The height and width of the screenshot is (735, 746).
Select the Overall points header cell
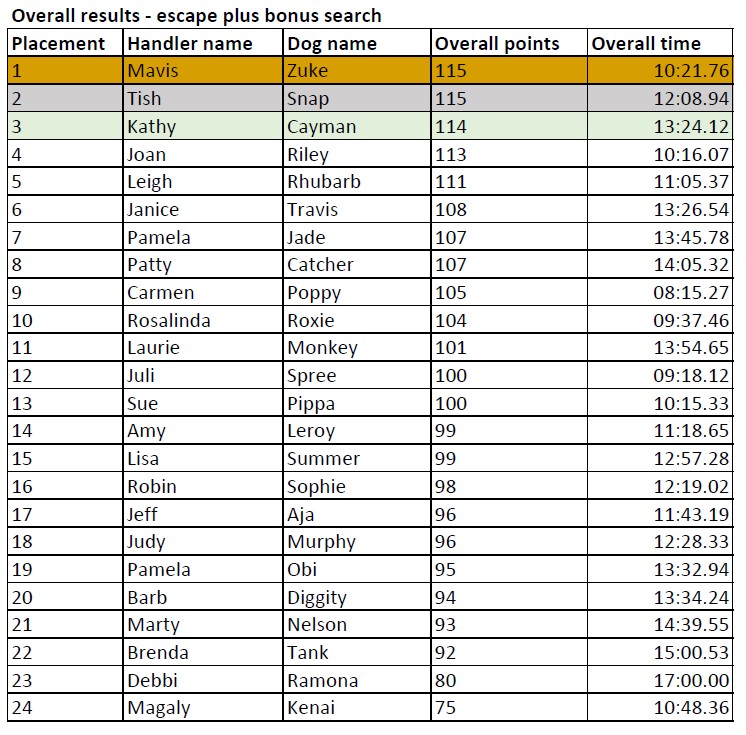coord(509,43)
